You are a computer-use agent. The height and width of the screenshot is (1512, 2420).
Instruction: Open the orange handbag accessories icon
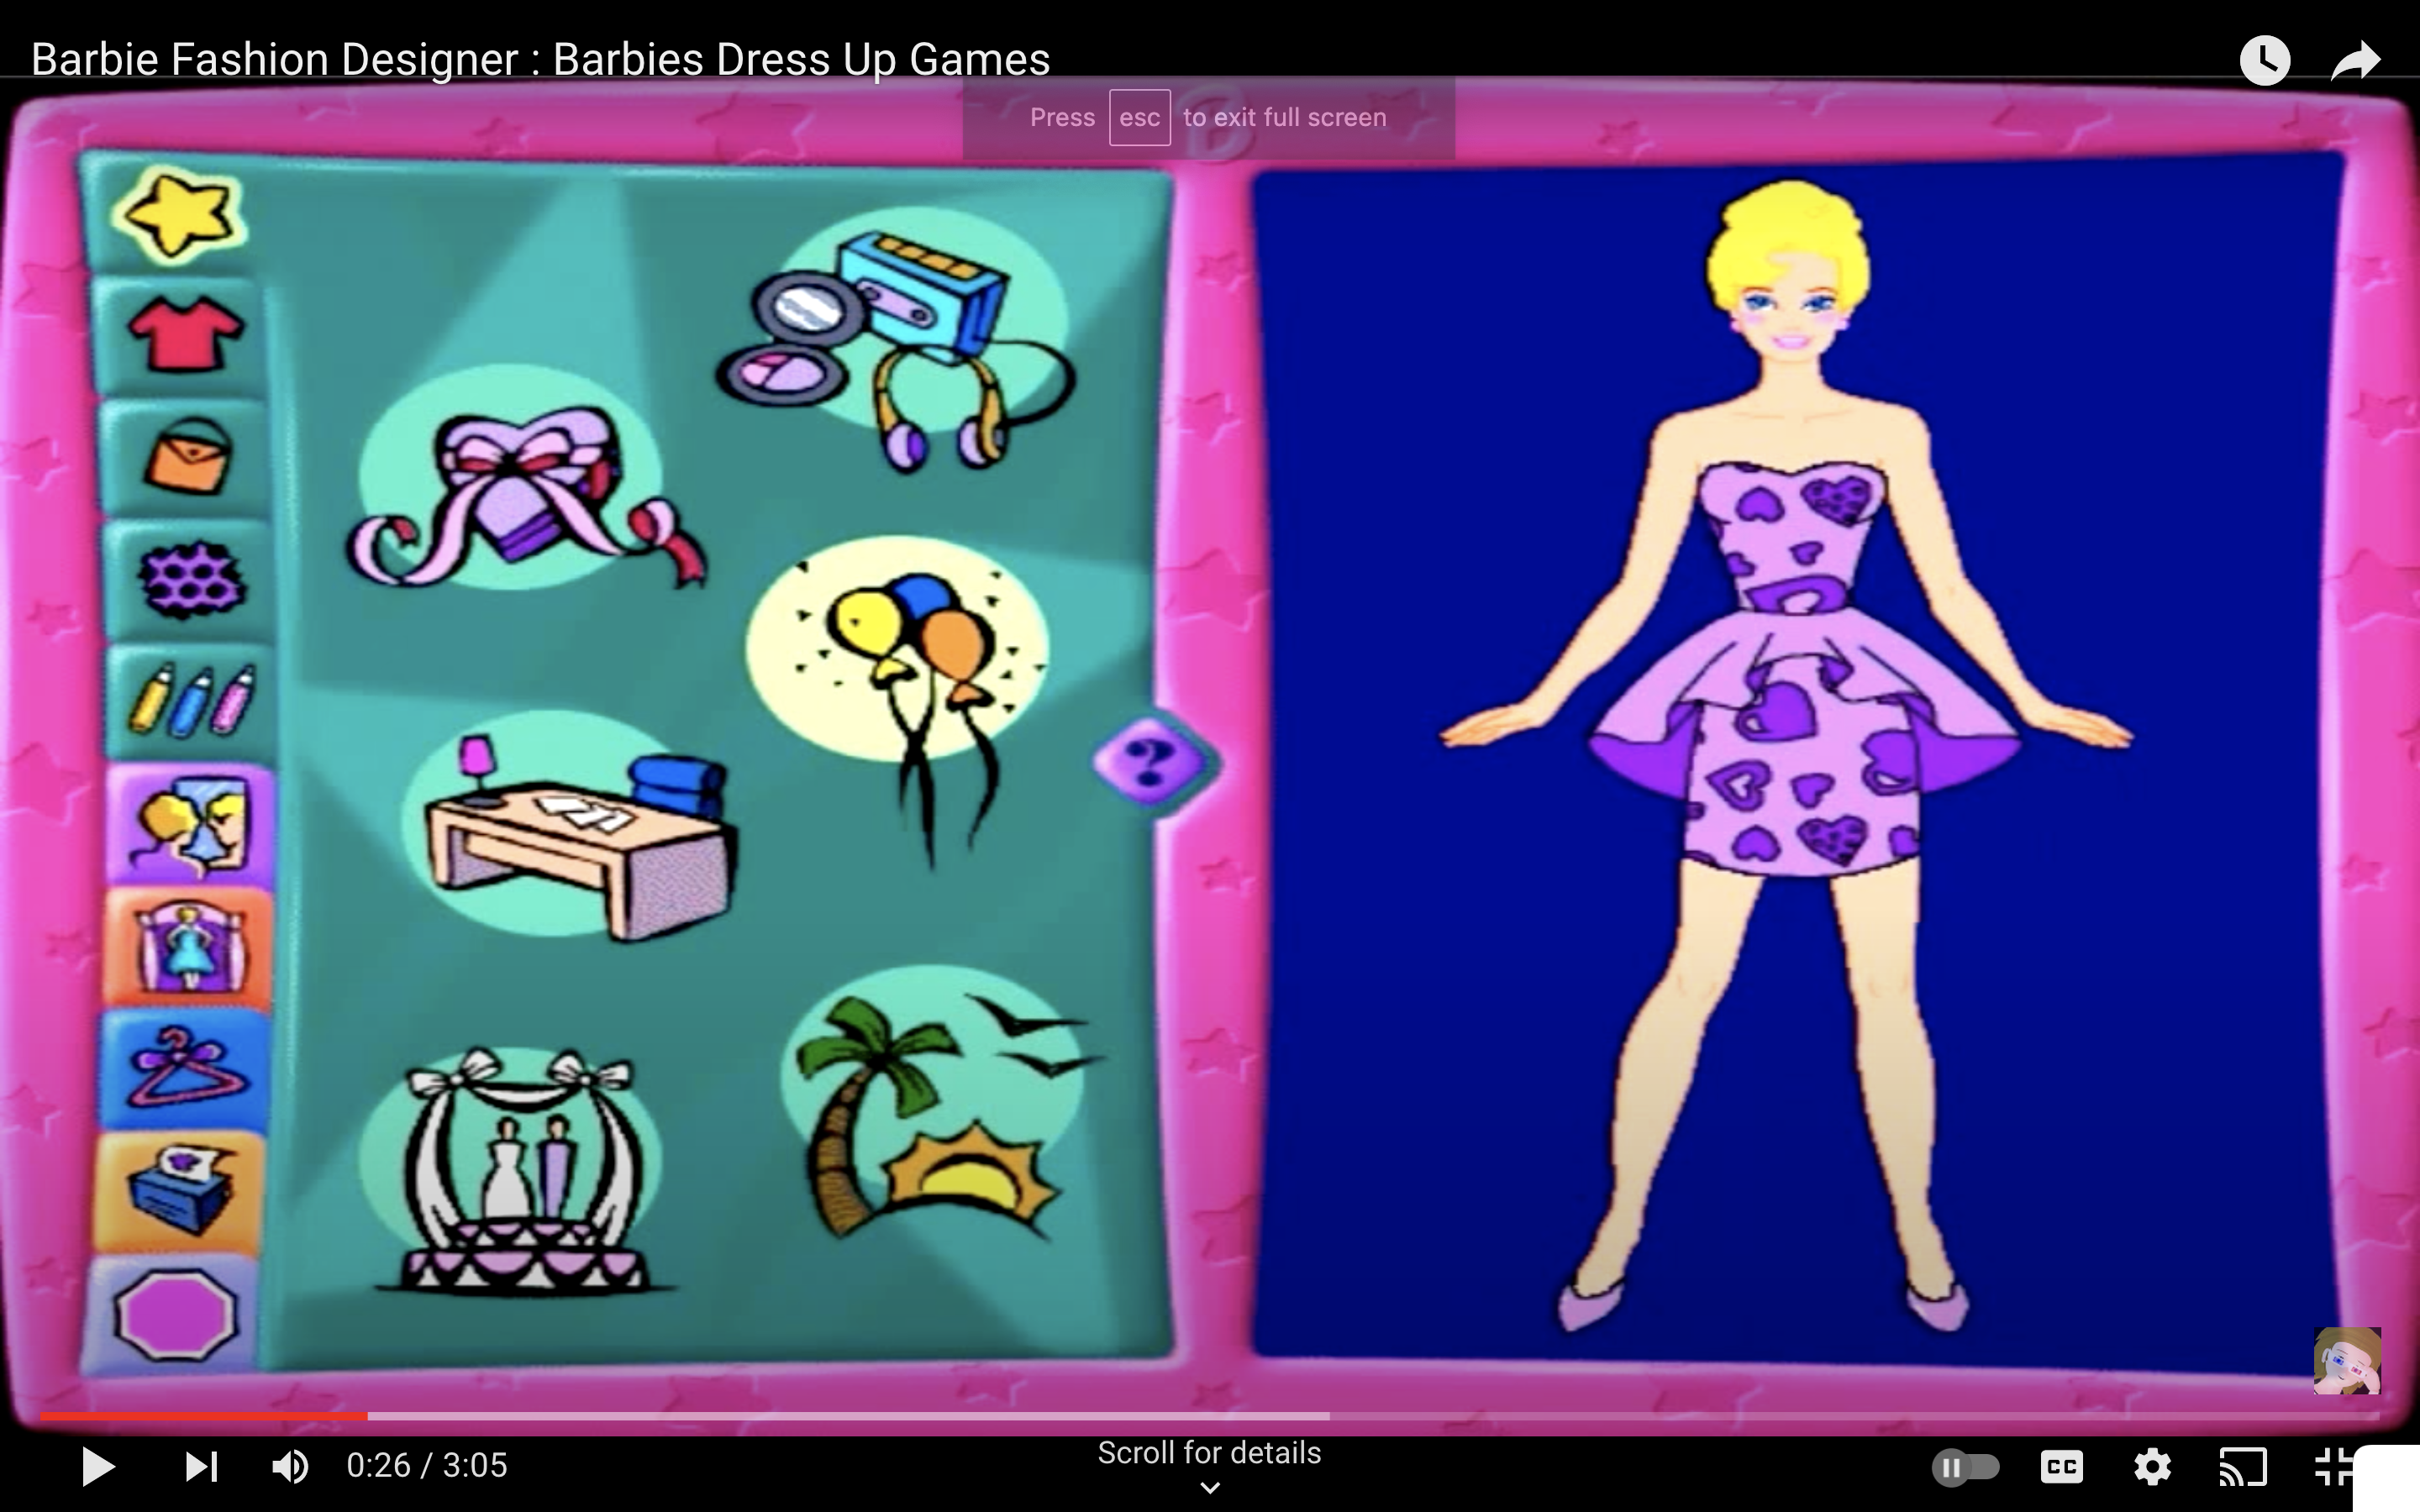188,457
